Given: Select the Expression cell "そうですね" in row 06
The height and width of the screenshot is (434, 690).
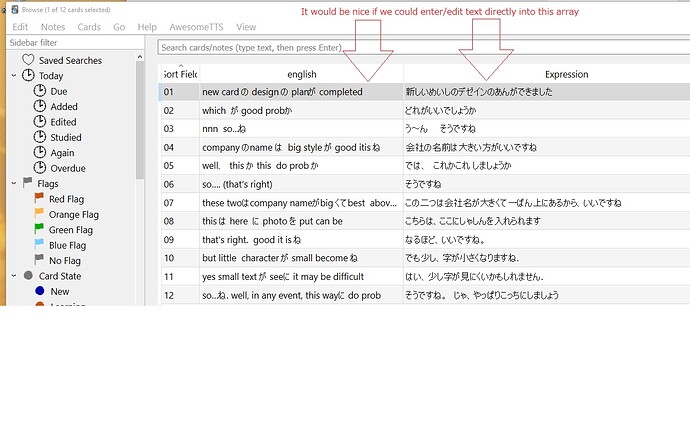Looking at the screenshot, I should (547, 184).
